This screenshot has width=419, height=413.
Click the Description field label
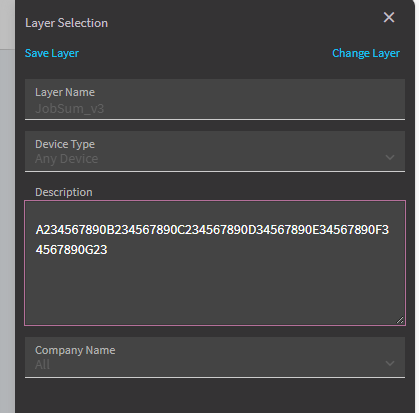click(64, 192)
